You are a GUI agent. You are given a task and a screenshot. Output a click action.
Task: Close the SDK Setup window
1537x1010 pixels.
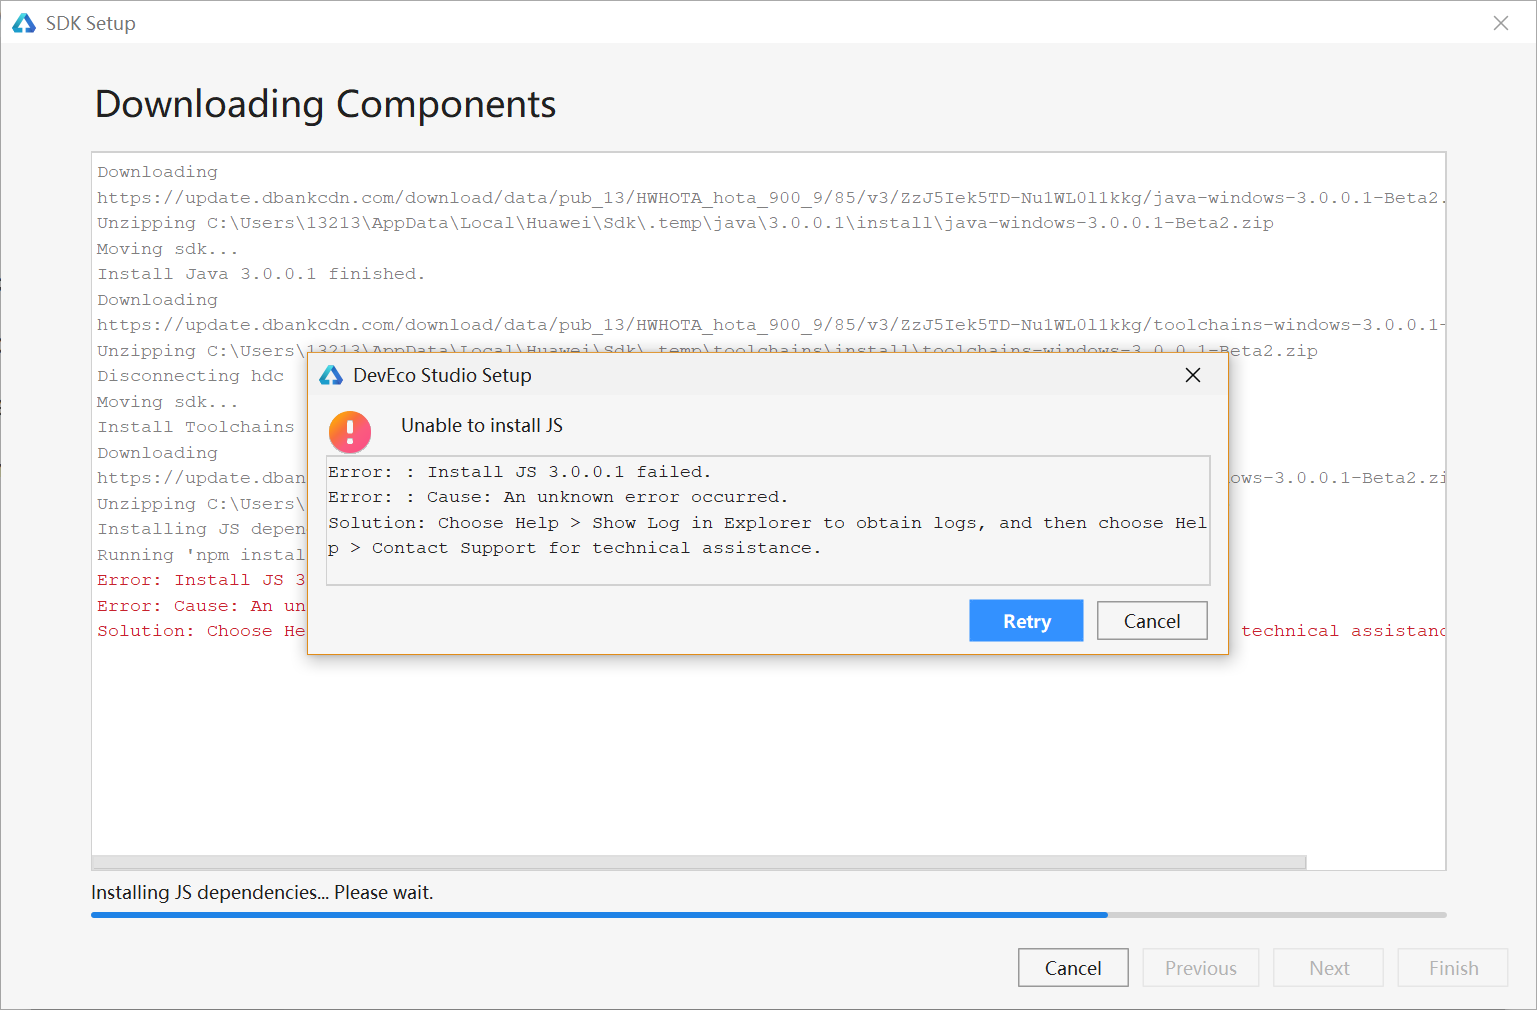pyautogui.click(x=1500, y=23)
